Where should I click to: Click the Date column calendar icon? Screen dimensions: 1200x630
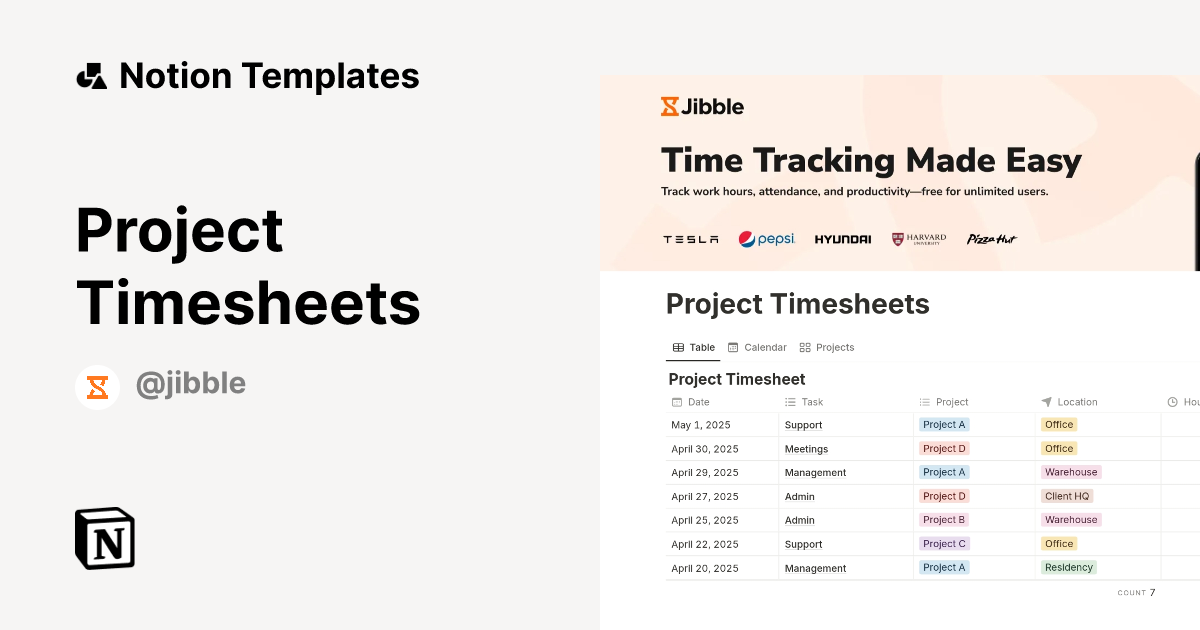[675, 401]
